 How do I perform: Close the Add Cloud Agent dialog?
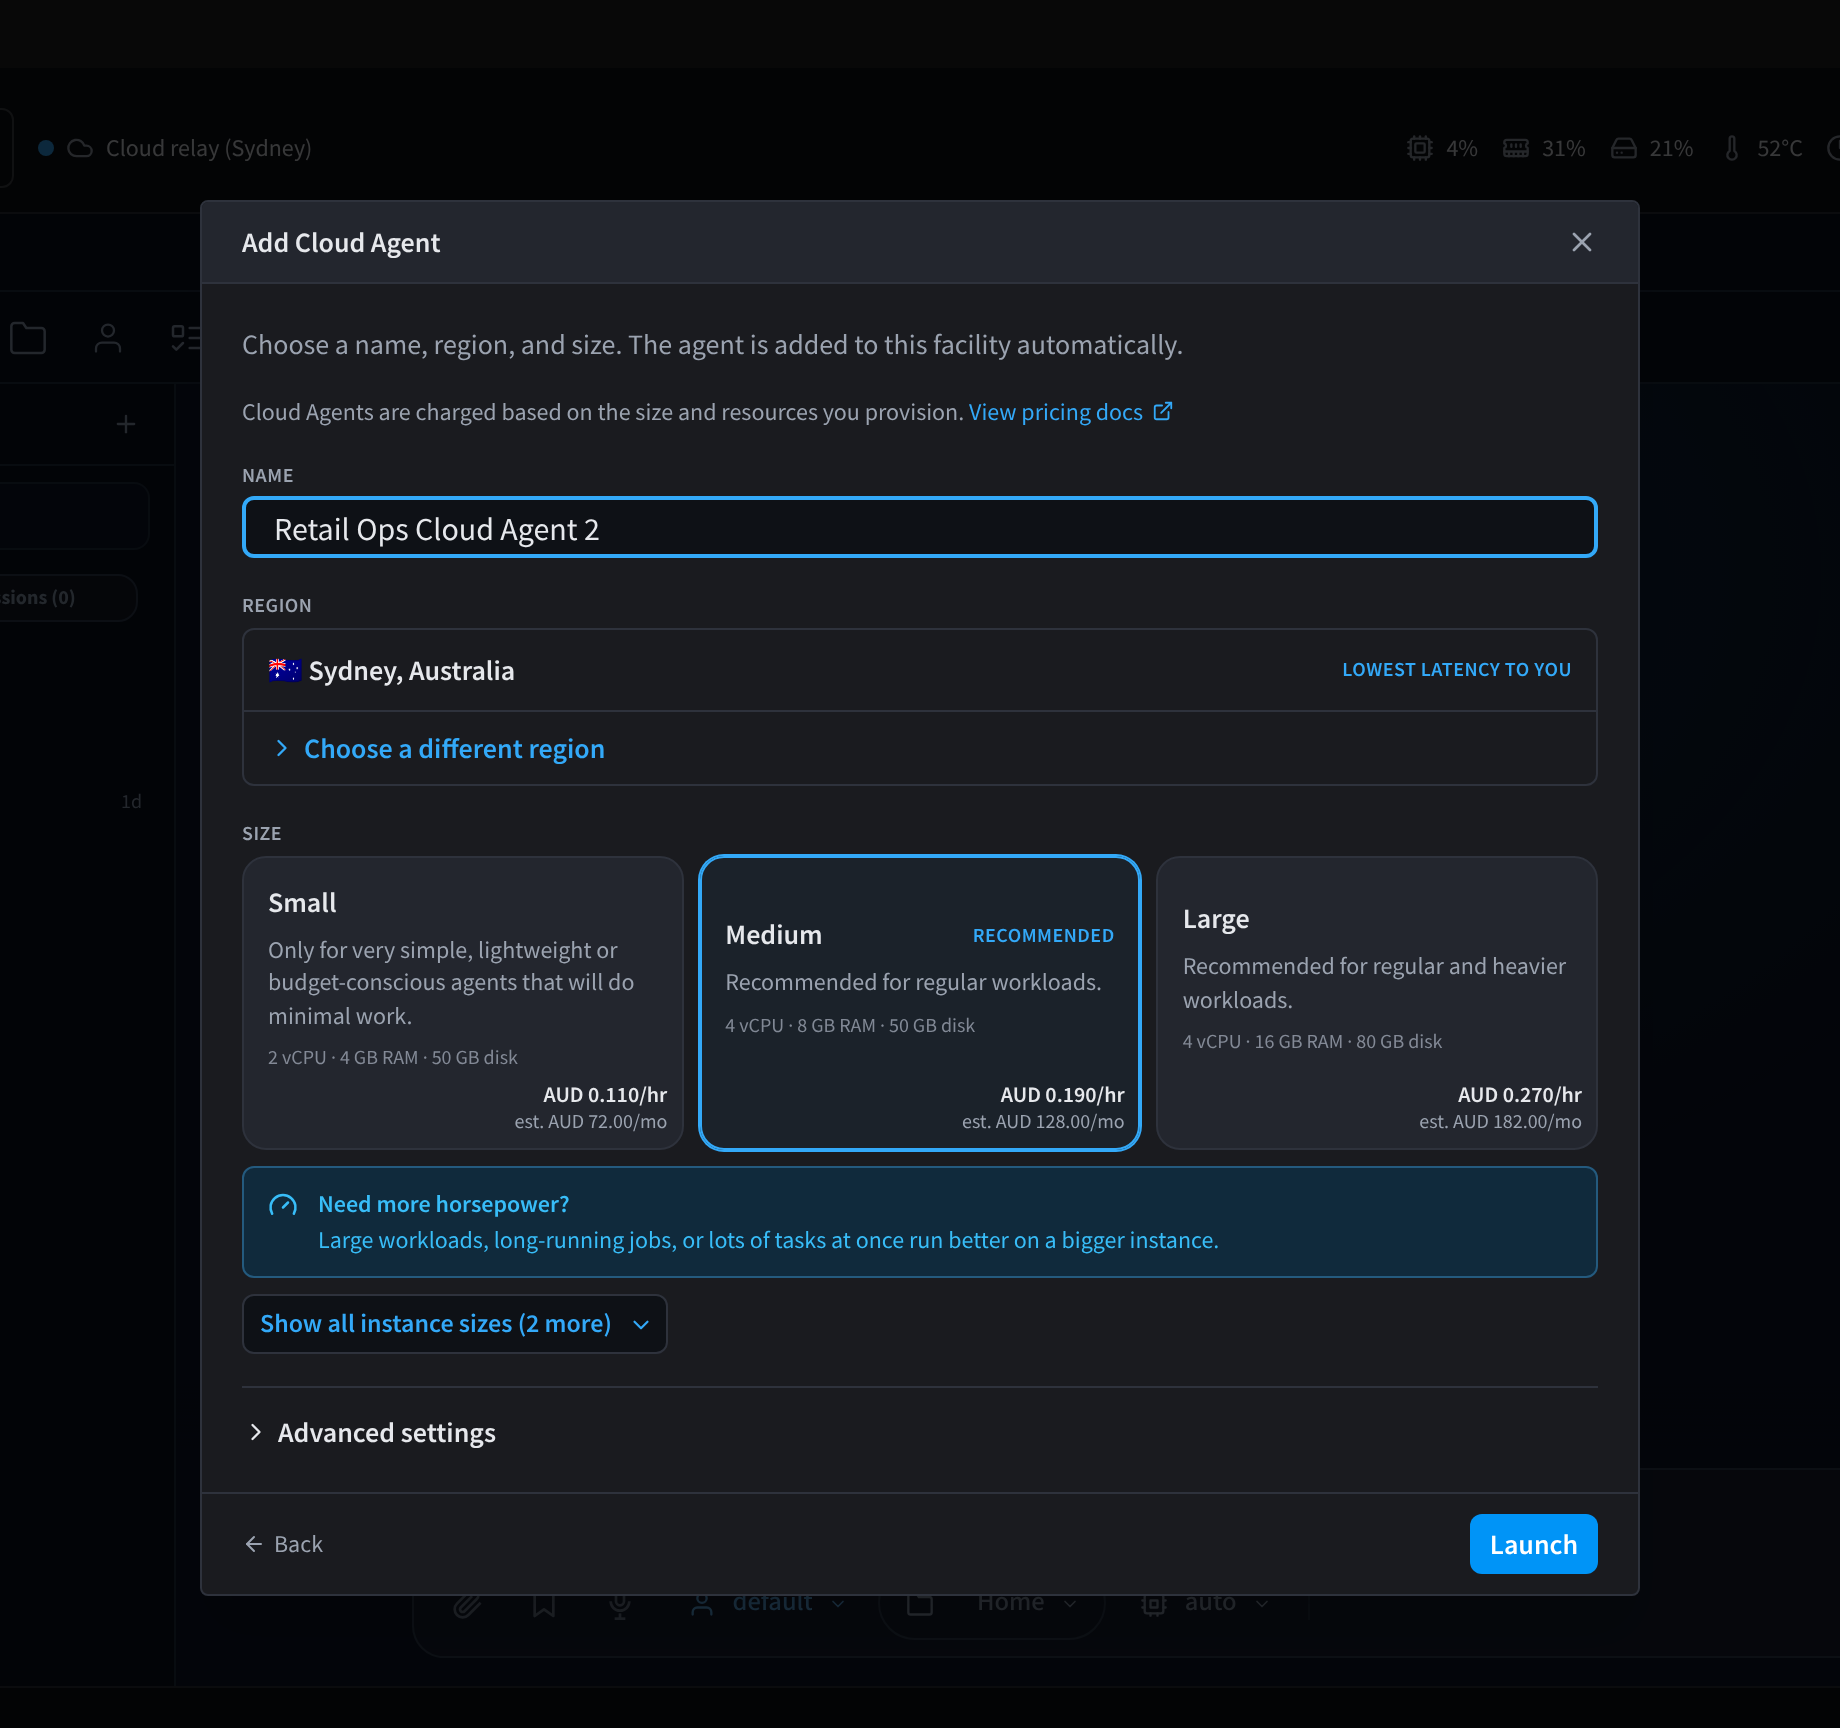[1581, 242]
